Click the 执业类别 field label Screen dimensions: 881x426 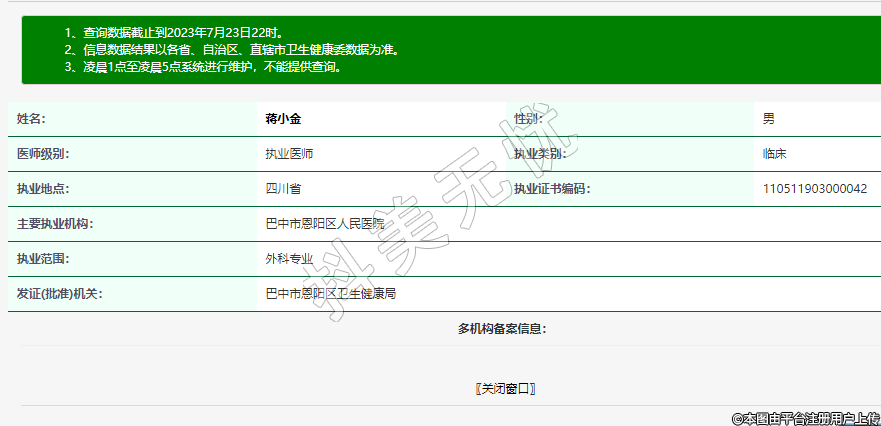(x=540, y=154)
